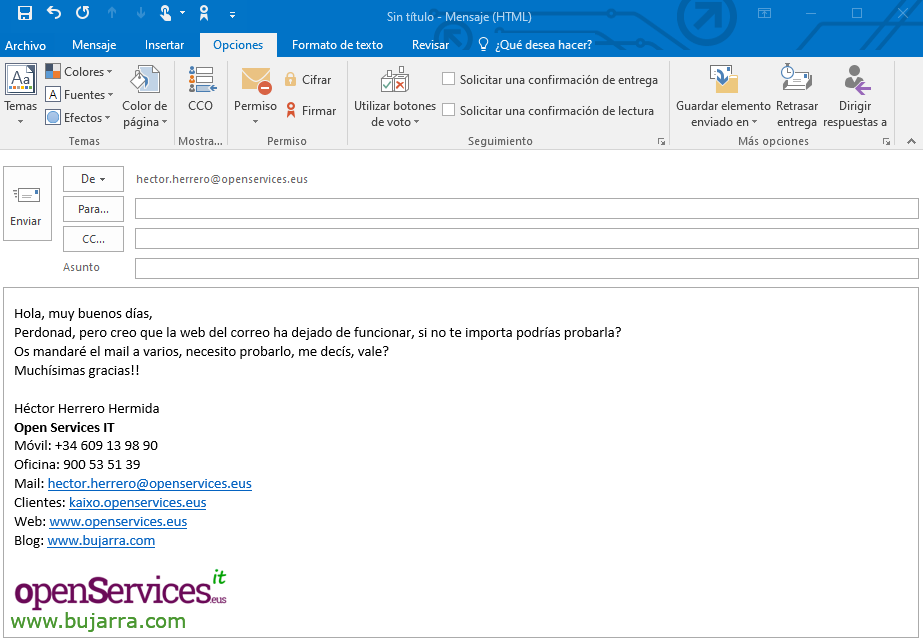
Task: Click into the Para recipients field
Action: 526,209
